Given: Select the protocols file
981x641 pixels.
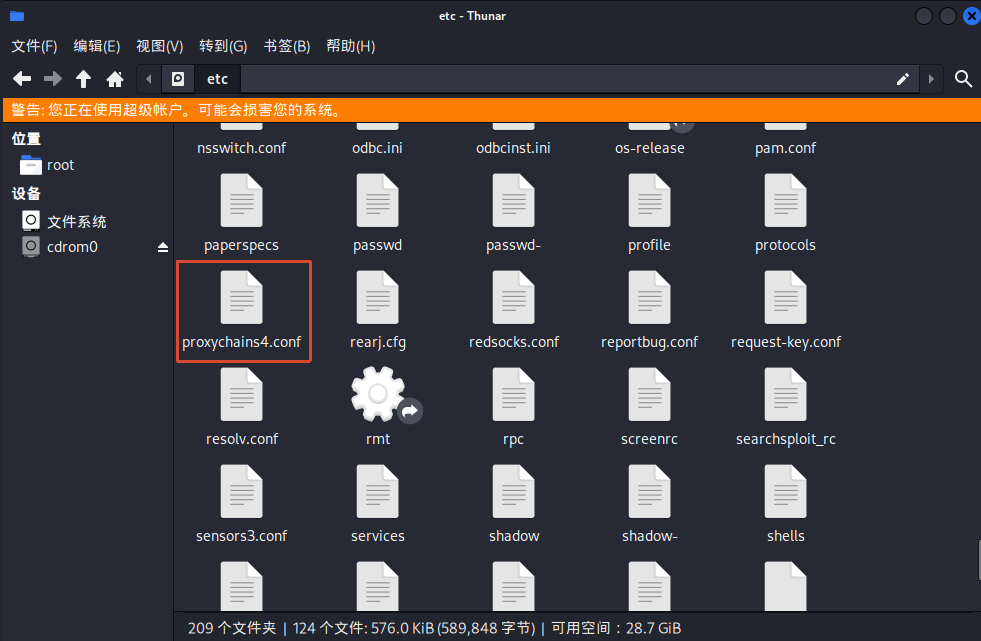Looking at the screenshot, I should click(786, 213).
